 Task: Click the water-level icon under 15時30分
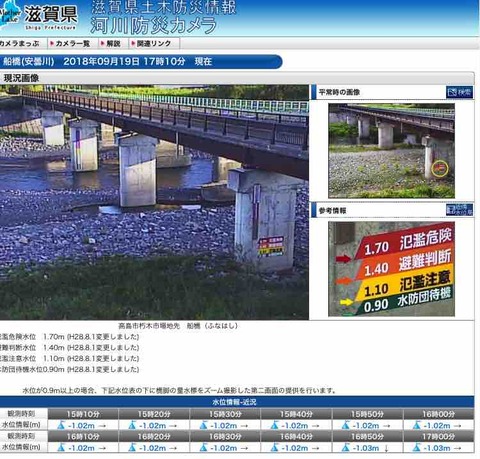pyautogui.click(x=203, y=425)
